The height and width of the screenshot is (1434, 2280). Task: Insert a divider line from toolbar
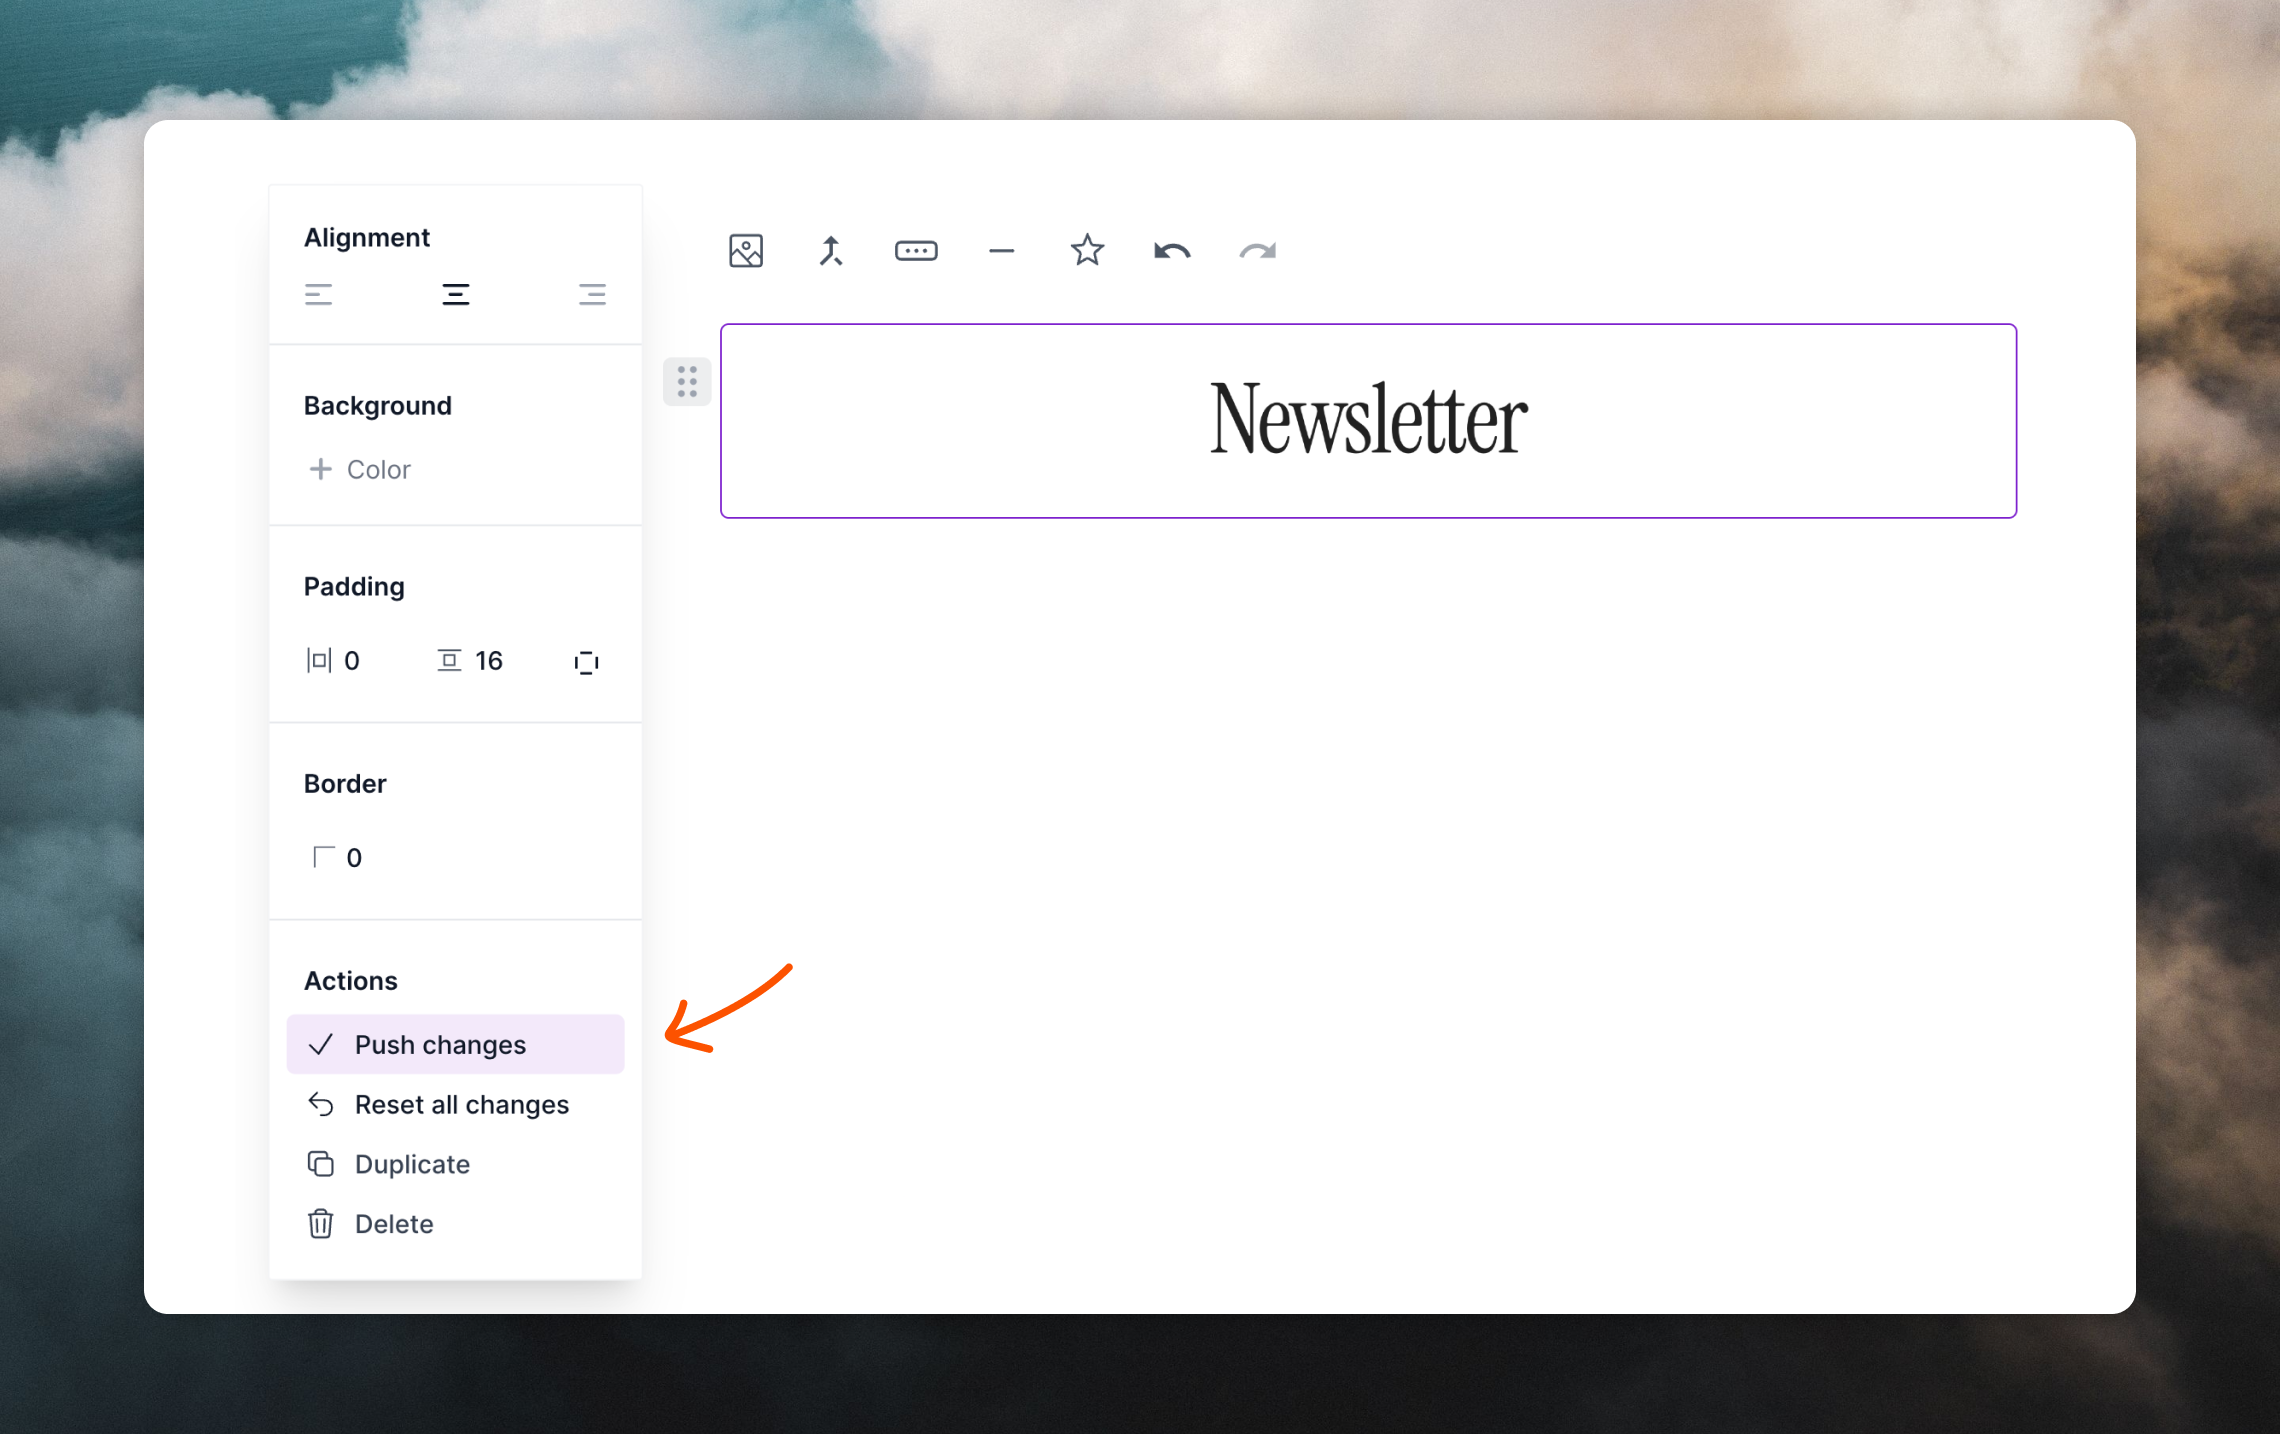tap(1002, 251)
